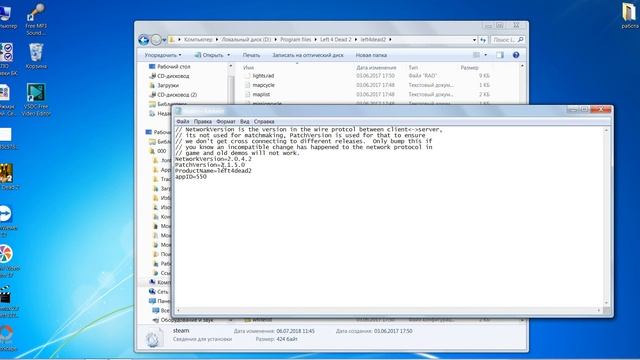Select the VSDC Free Video Editor shortcut
This screenshot has height=360, width=640.
36,100
